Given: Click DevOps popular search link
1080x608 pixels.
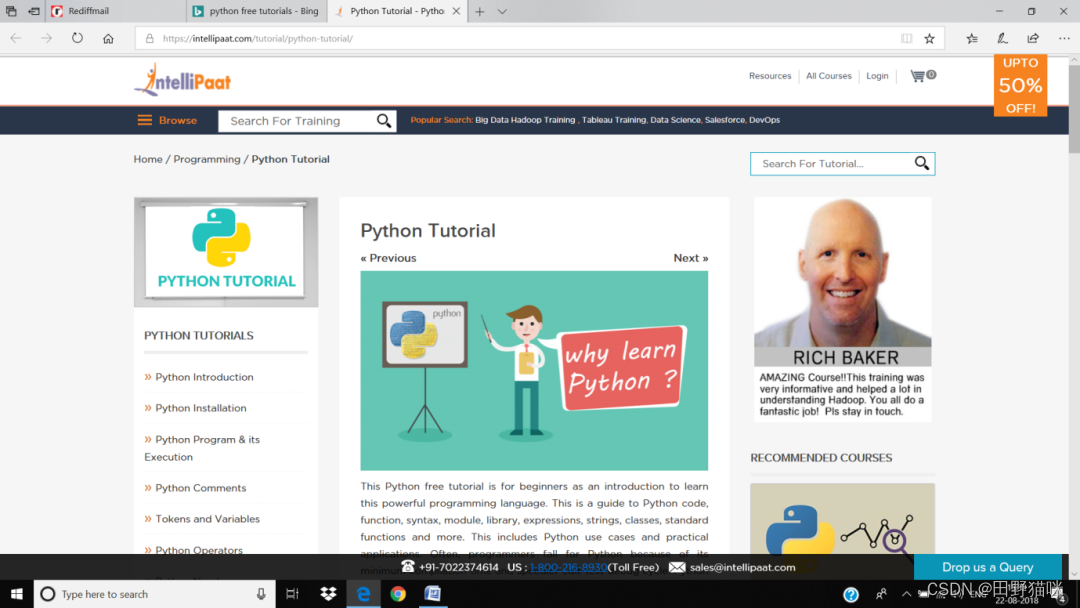Looking at the screenshot, I should pyautogui.click(x=765, y=120).
